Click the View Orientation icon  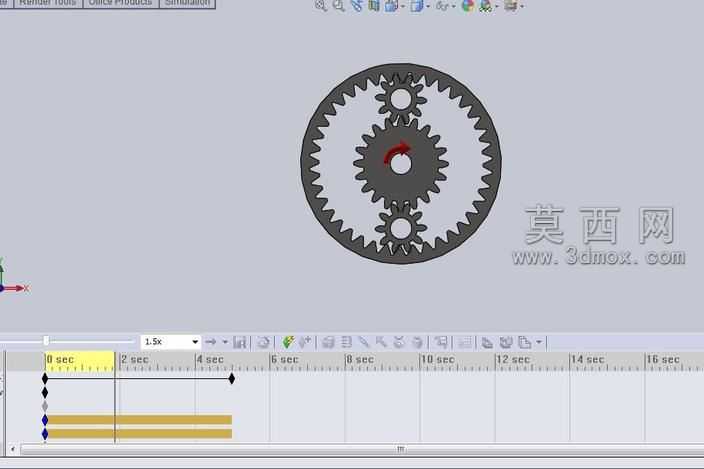391,5
